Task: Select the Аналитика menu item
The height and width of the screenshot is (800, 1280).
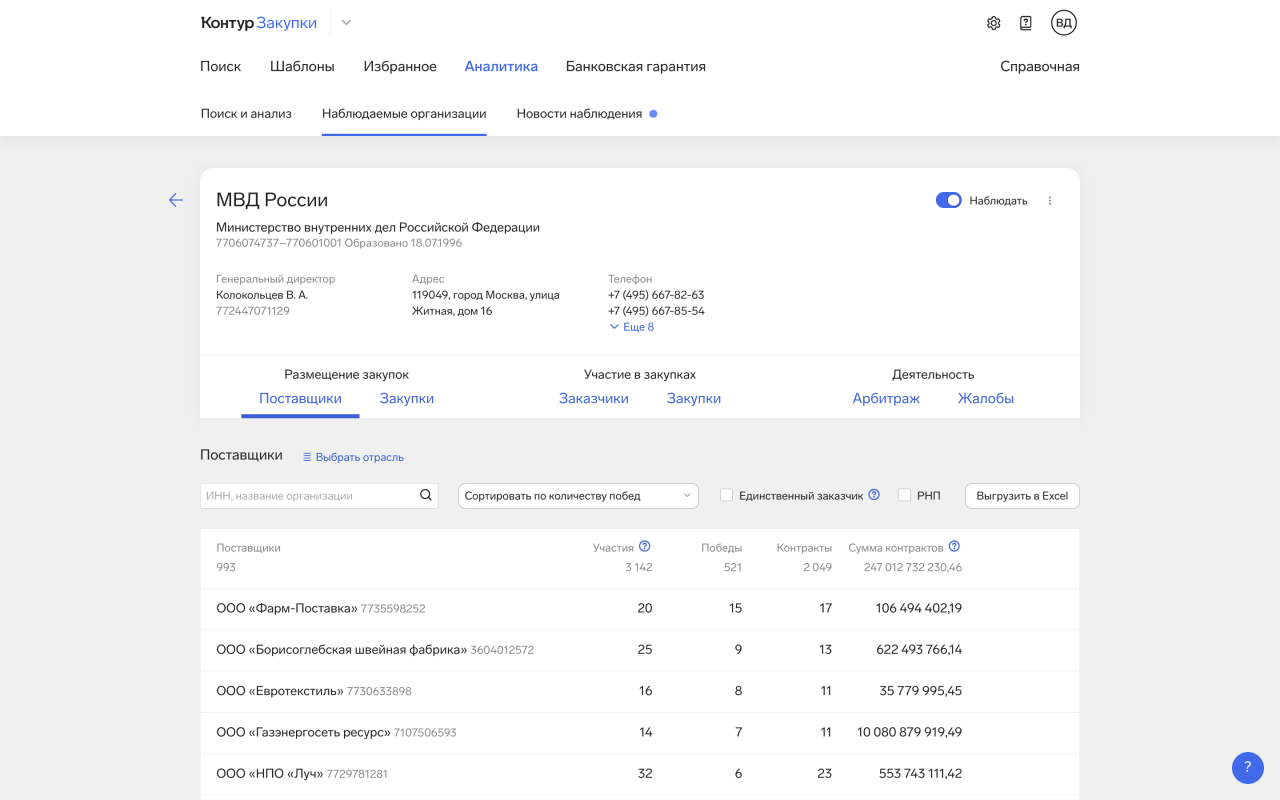Action: point(501,66)
